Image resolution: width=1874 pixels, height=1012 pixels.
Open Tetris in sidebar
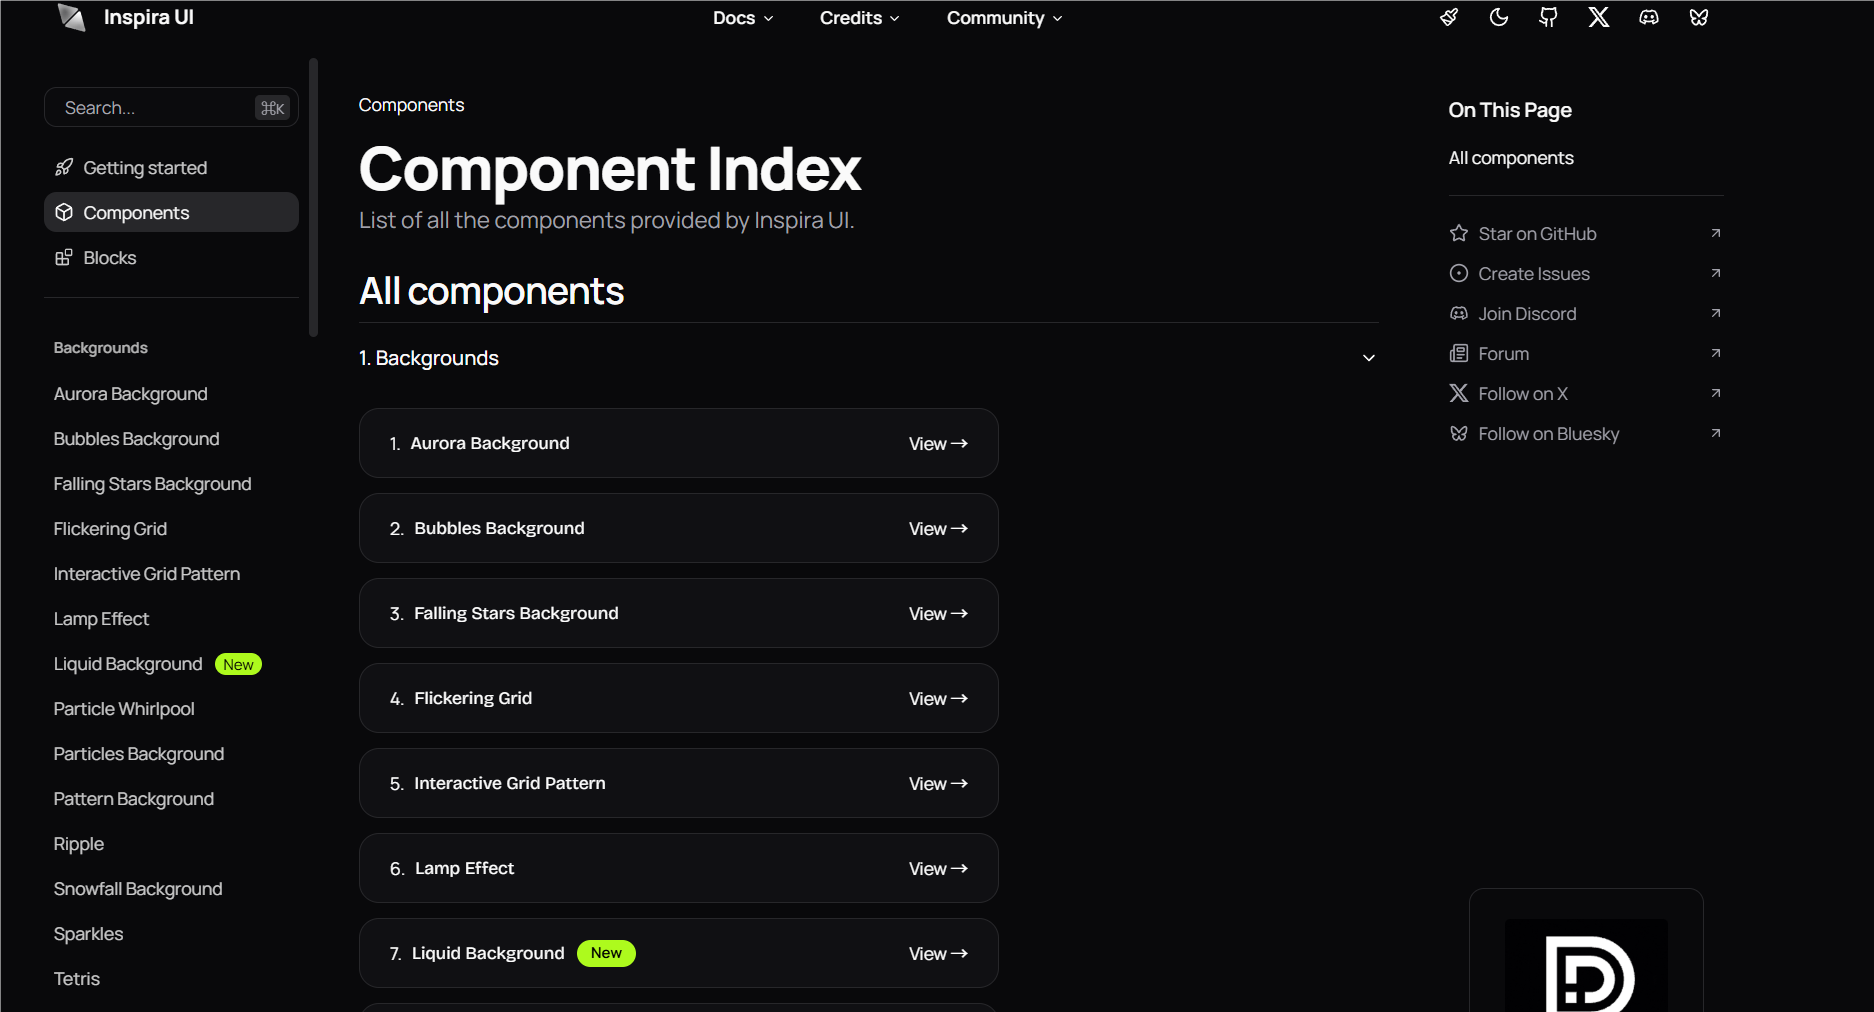click(77, 979)
